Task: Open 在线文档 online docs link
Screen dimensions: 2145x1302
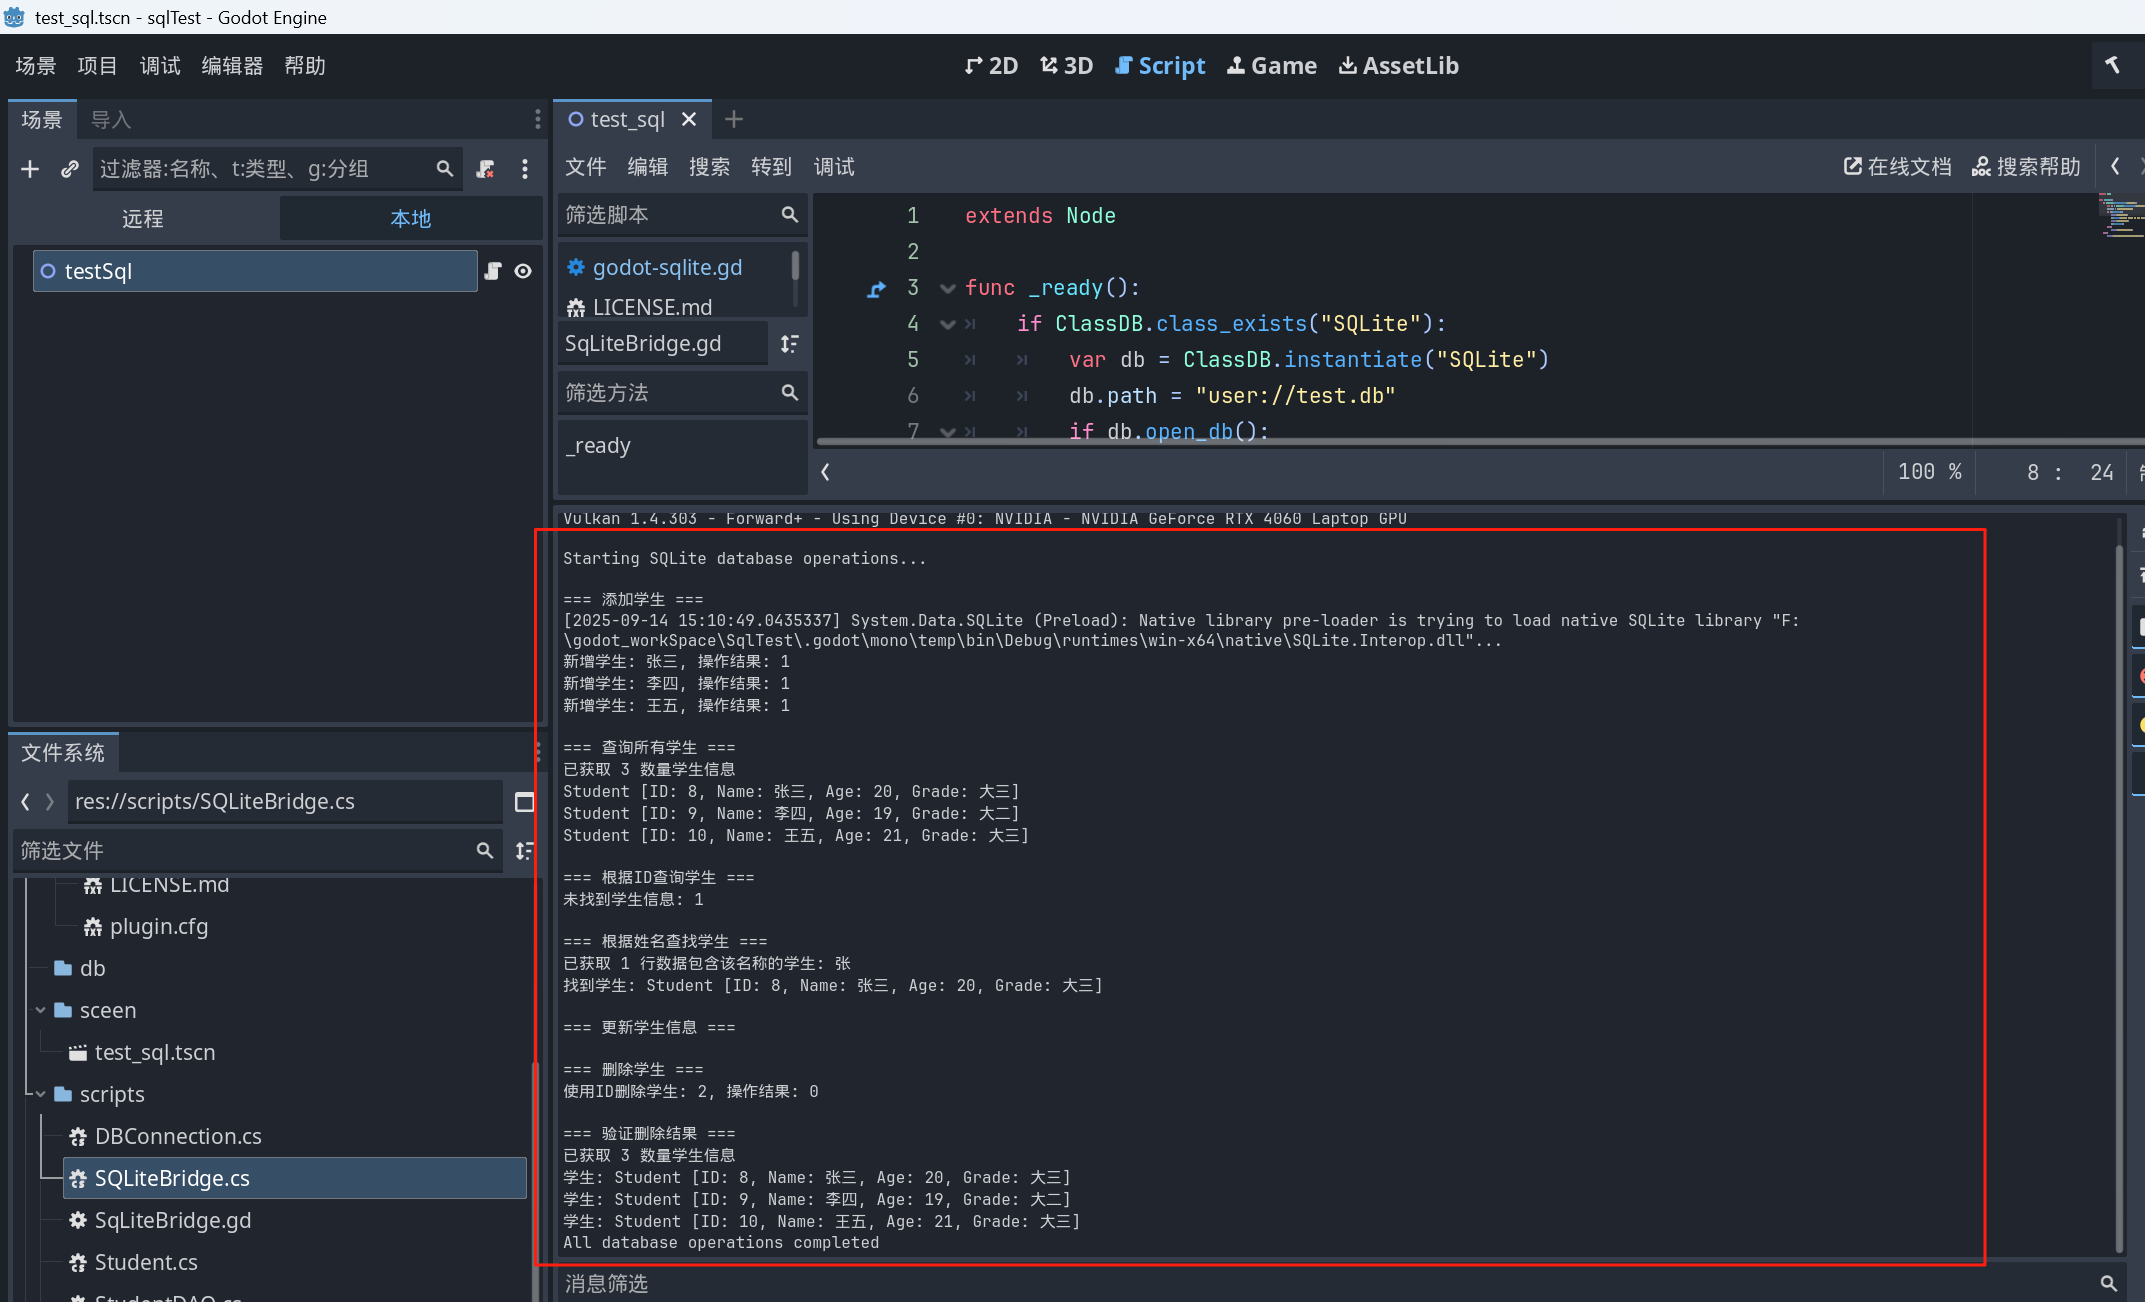Action: 1898,167
